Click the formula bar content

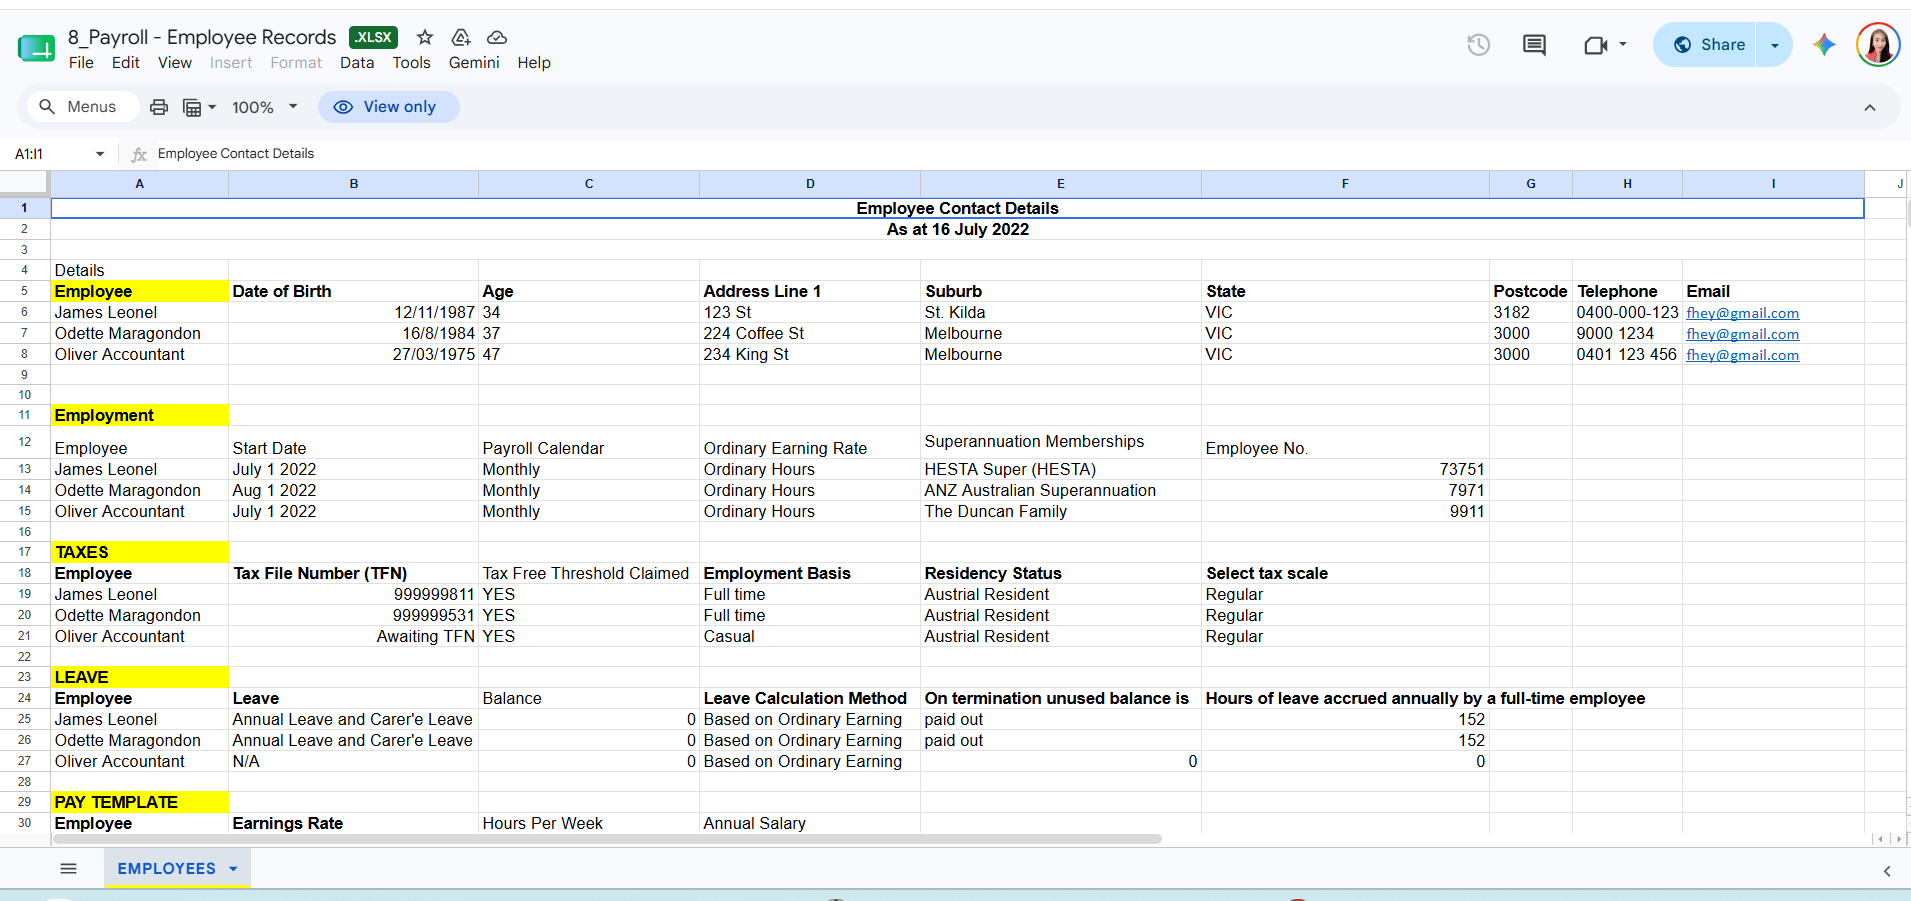point(236,153)
